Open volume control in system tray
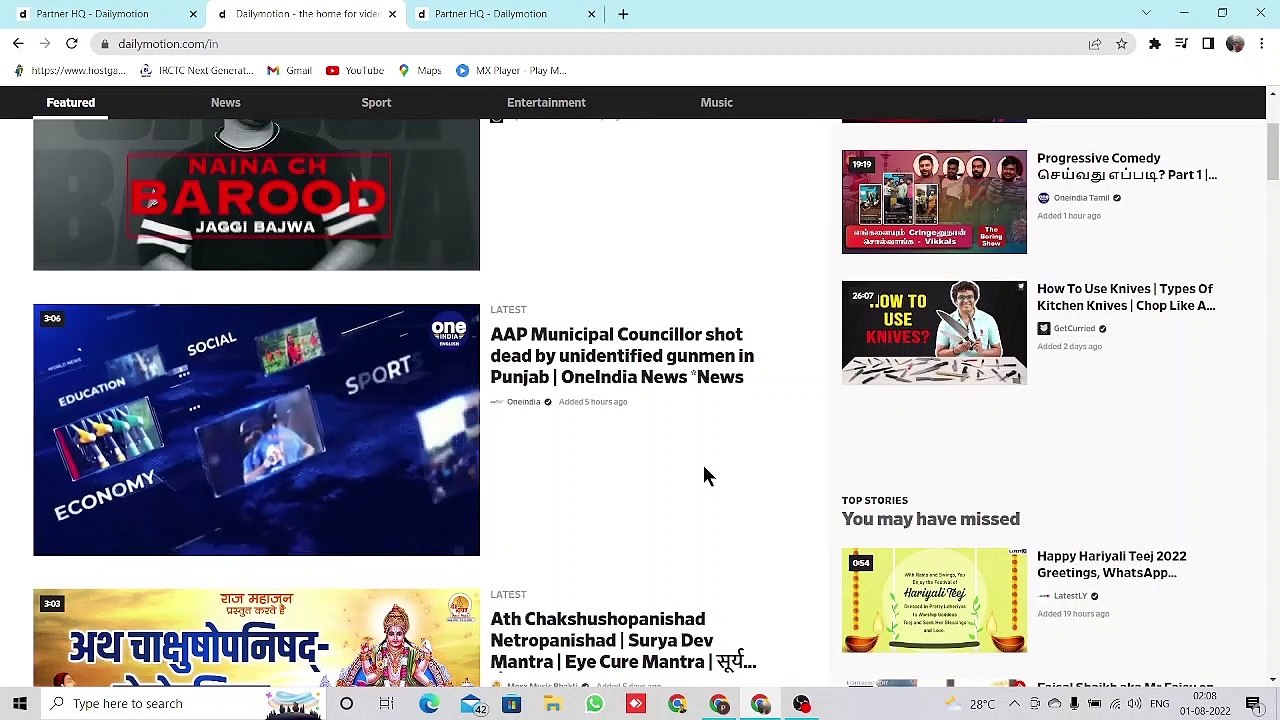This screenshot has height=720, width=1280. coord(1134,704)
